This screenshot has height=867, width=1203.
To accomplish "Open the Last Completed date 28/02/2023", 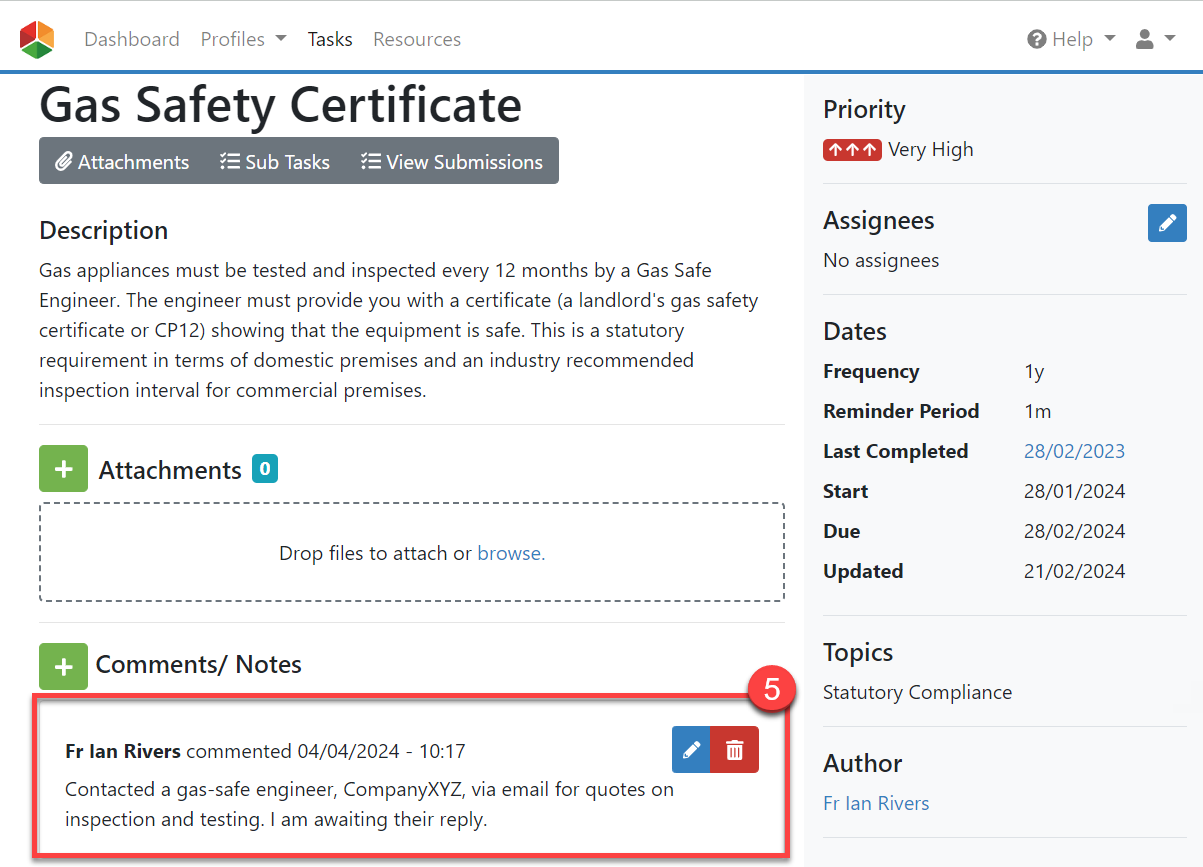I will click(x=1074, y=451).
